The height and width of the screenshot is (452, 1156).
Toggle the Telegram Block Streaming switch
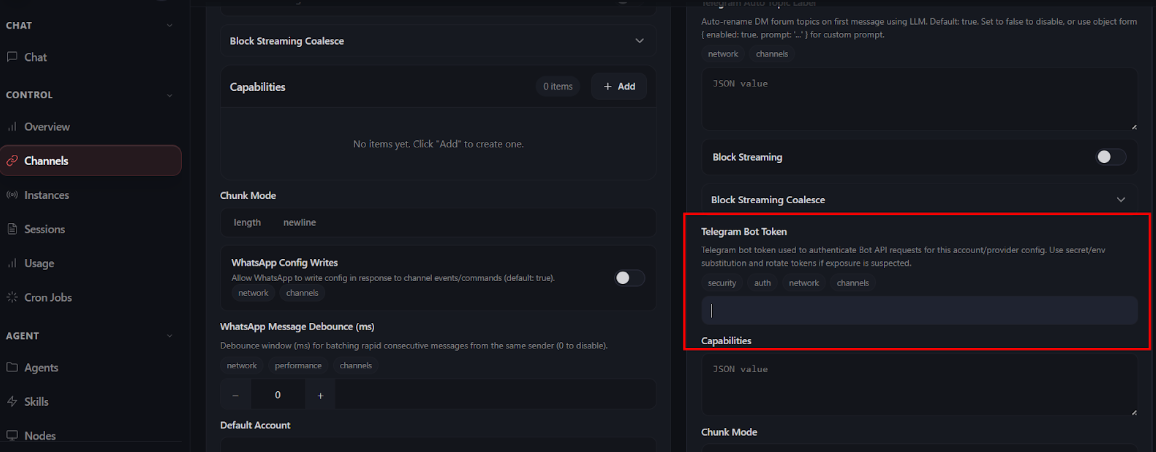1110,157
